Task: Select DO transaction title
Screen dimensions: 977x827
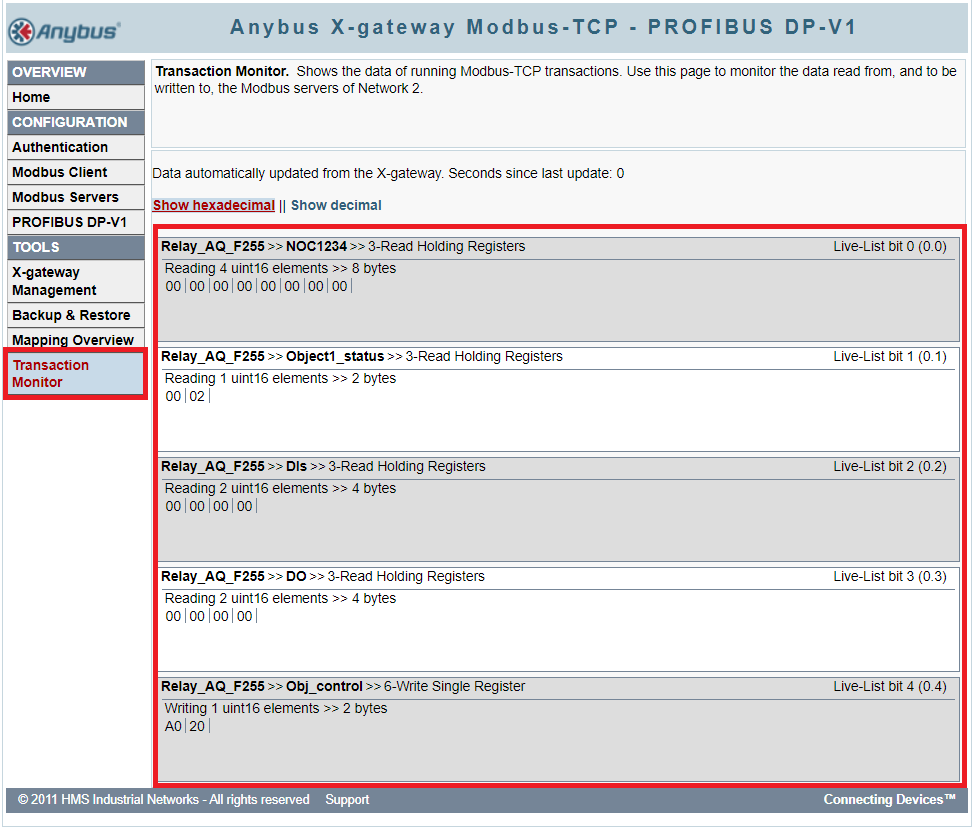Action: point(296,576)
